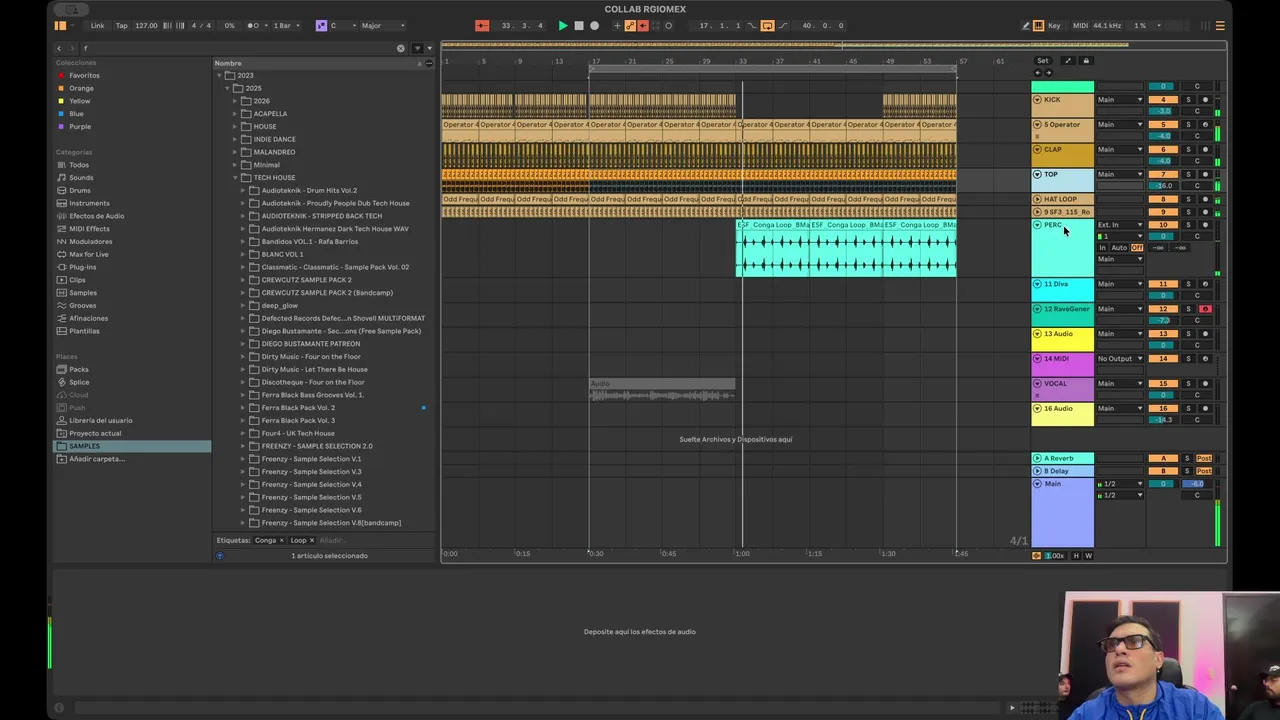1280x720 pixels.
Task: Open the Instruments category
Action: [89, 203]
